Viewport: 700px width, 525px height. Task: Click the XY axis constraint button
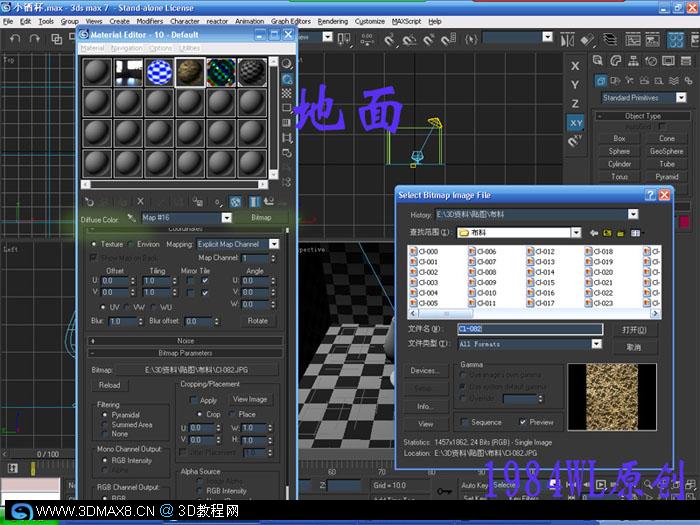pos(575,123)
